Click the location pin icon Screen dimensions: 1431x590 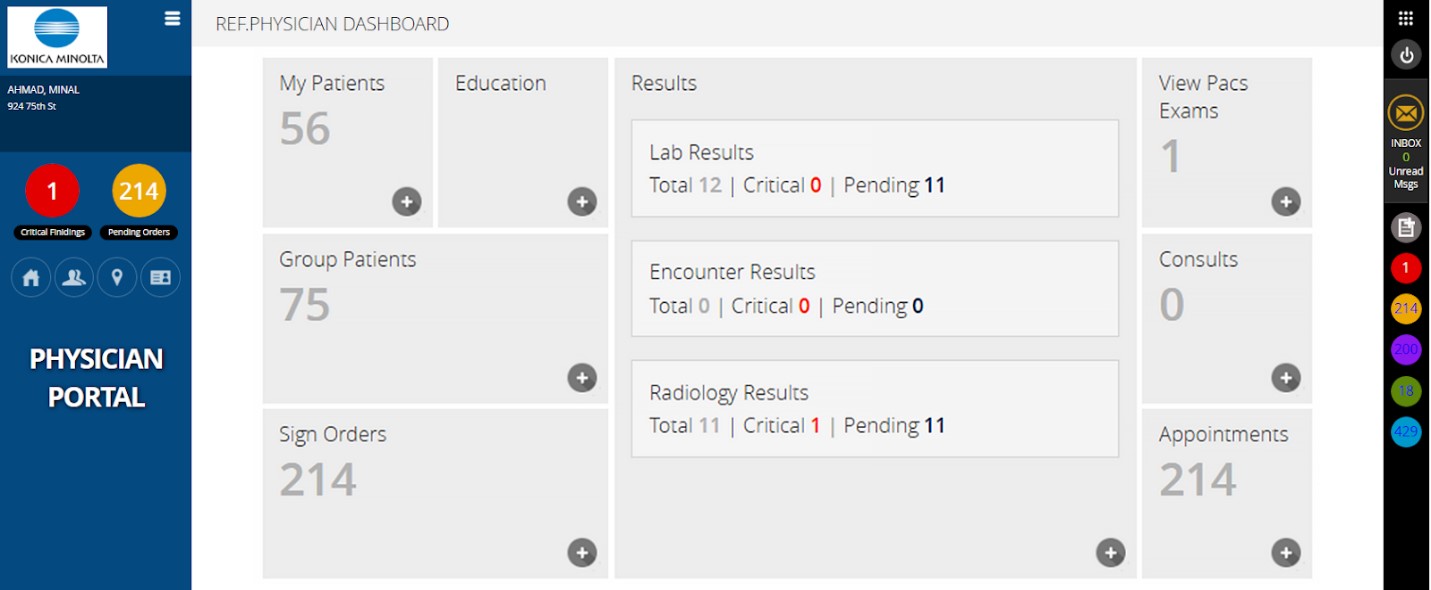point(117,278)
